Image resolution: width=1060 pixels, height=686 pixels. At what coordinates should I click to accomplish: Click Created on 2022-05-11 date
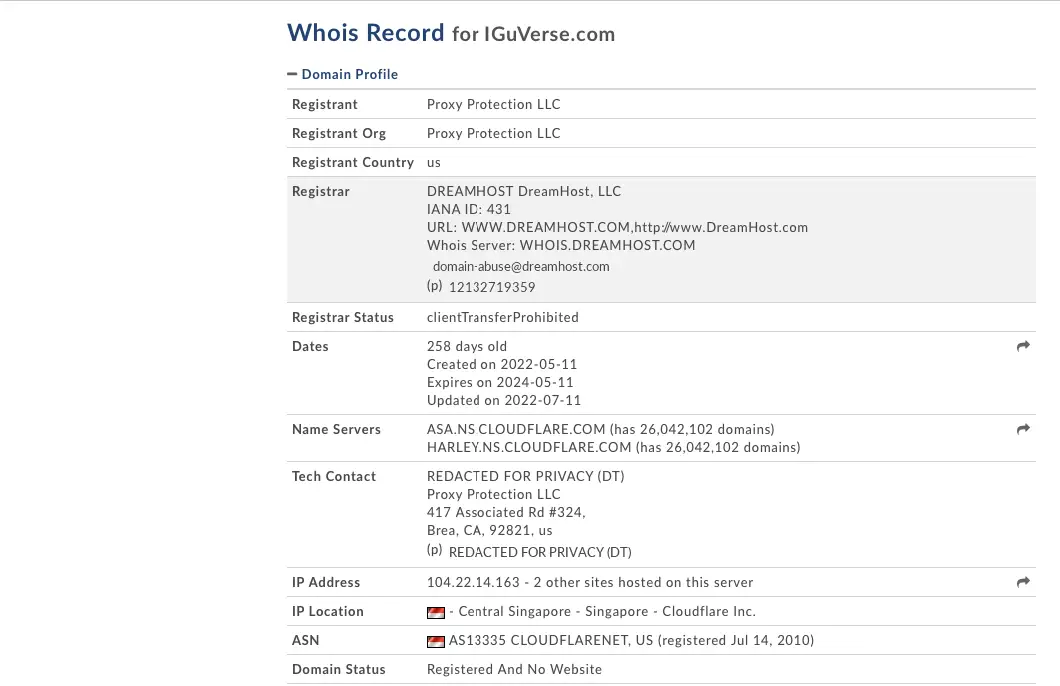pyautogui.click(x=502, y=364)
